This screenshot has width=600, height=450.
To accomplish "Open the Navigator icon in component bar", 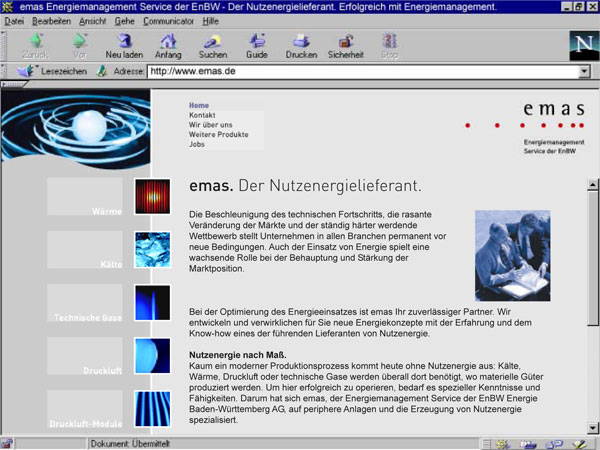I will pos(502,444).
